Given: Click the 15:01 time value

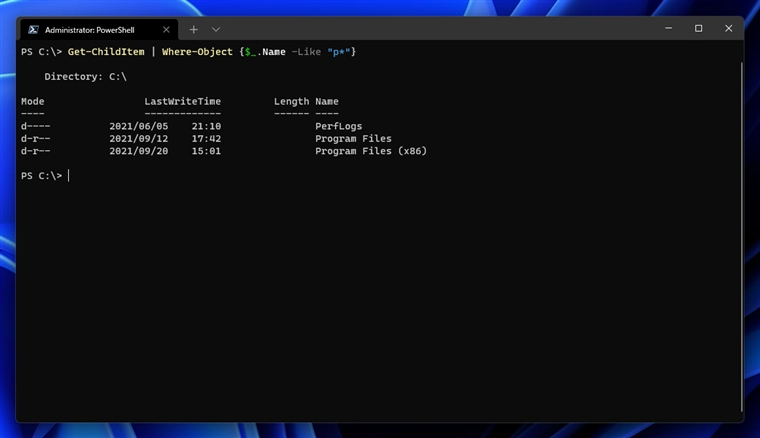Looking at the screenshot, I should point(206,151).
